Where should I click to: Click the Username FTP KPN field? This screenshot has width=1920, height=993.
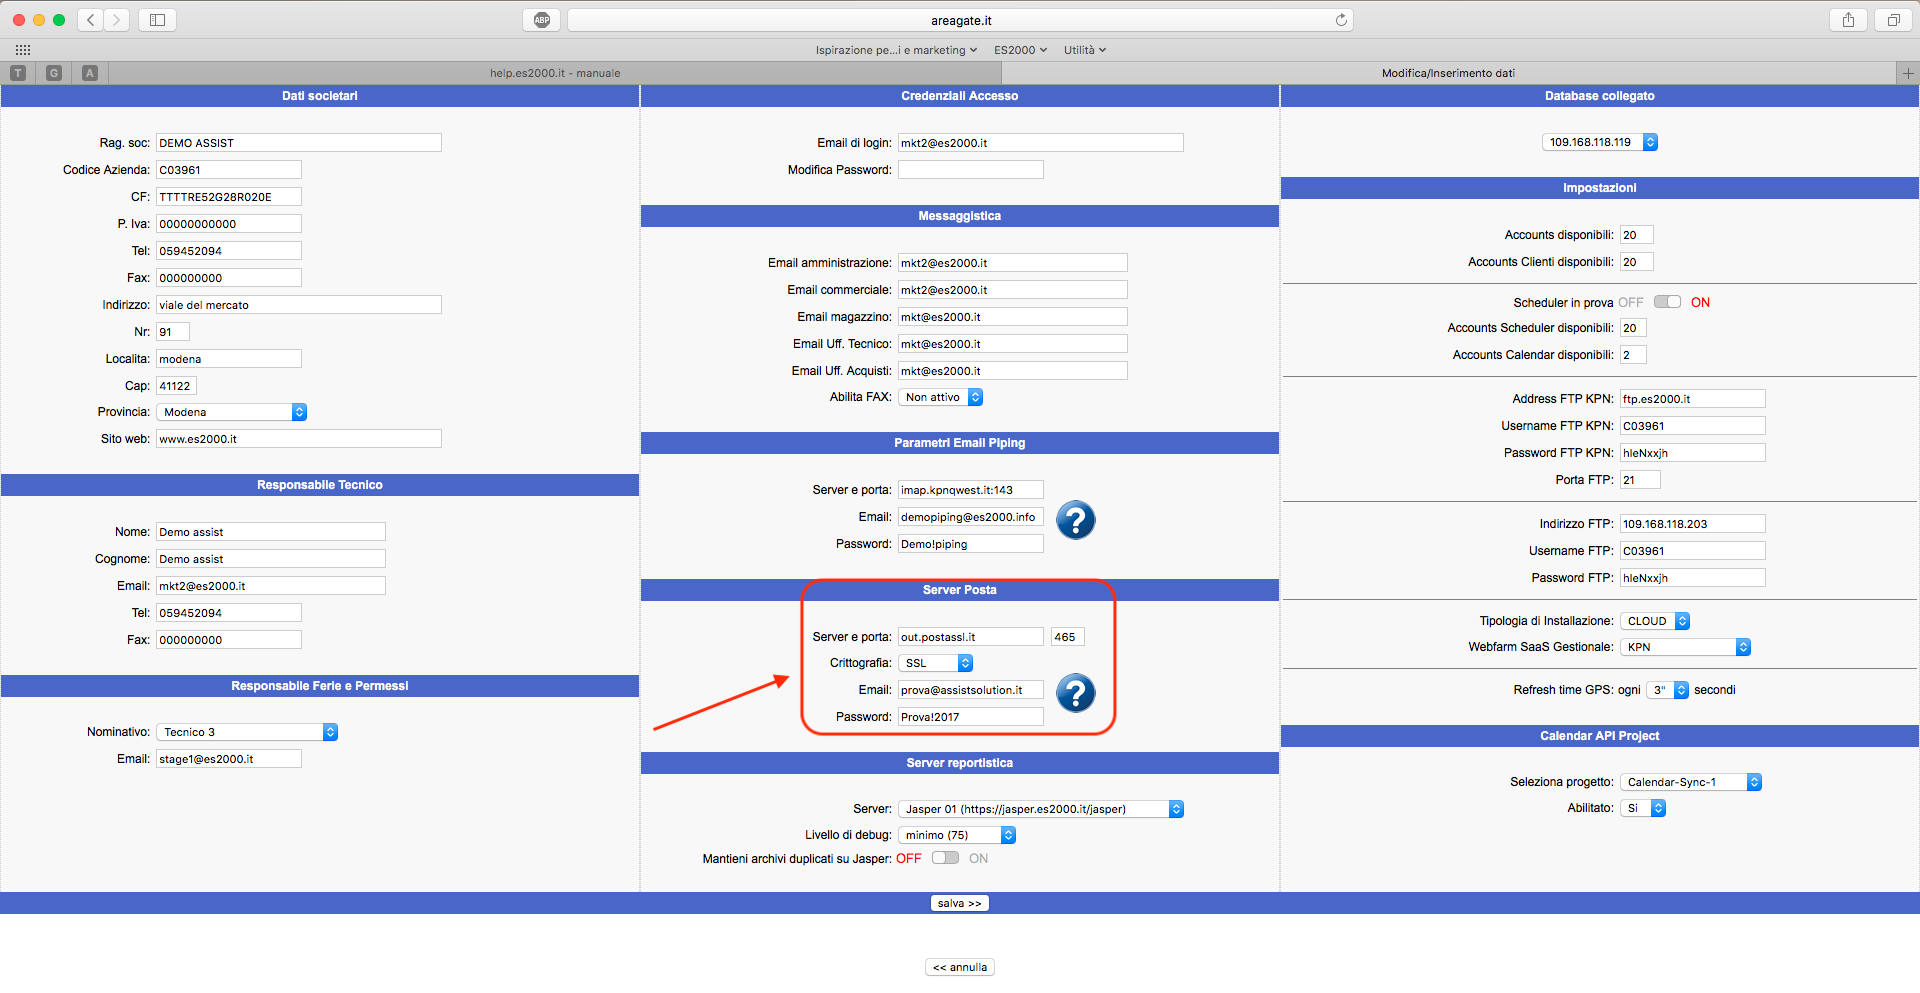coord(1693,426)
